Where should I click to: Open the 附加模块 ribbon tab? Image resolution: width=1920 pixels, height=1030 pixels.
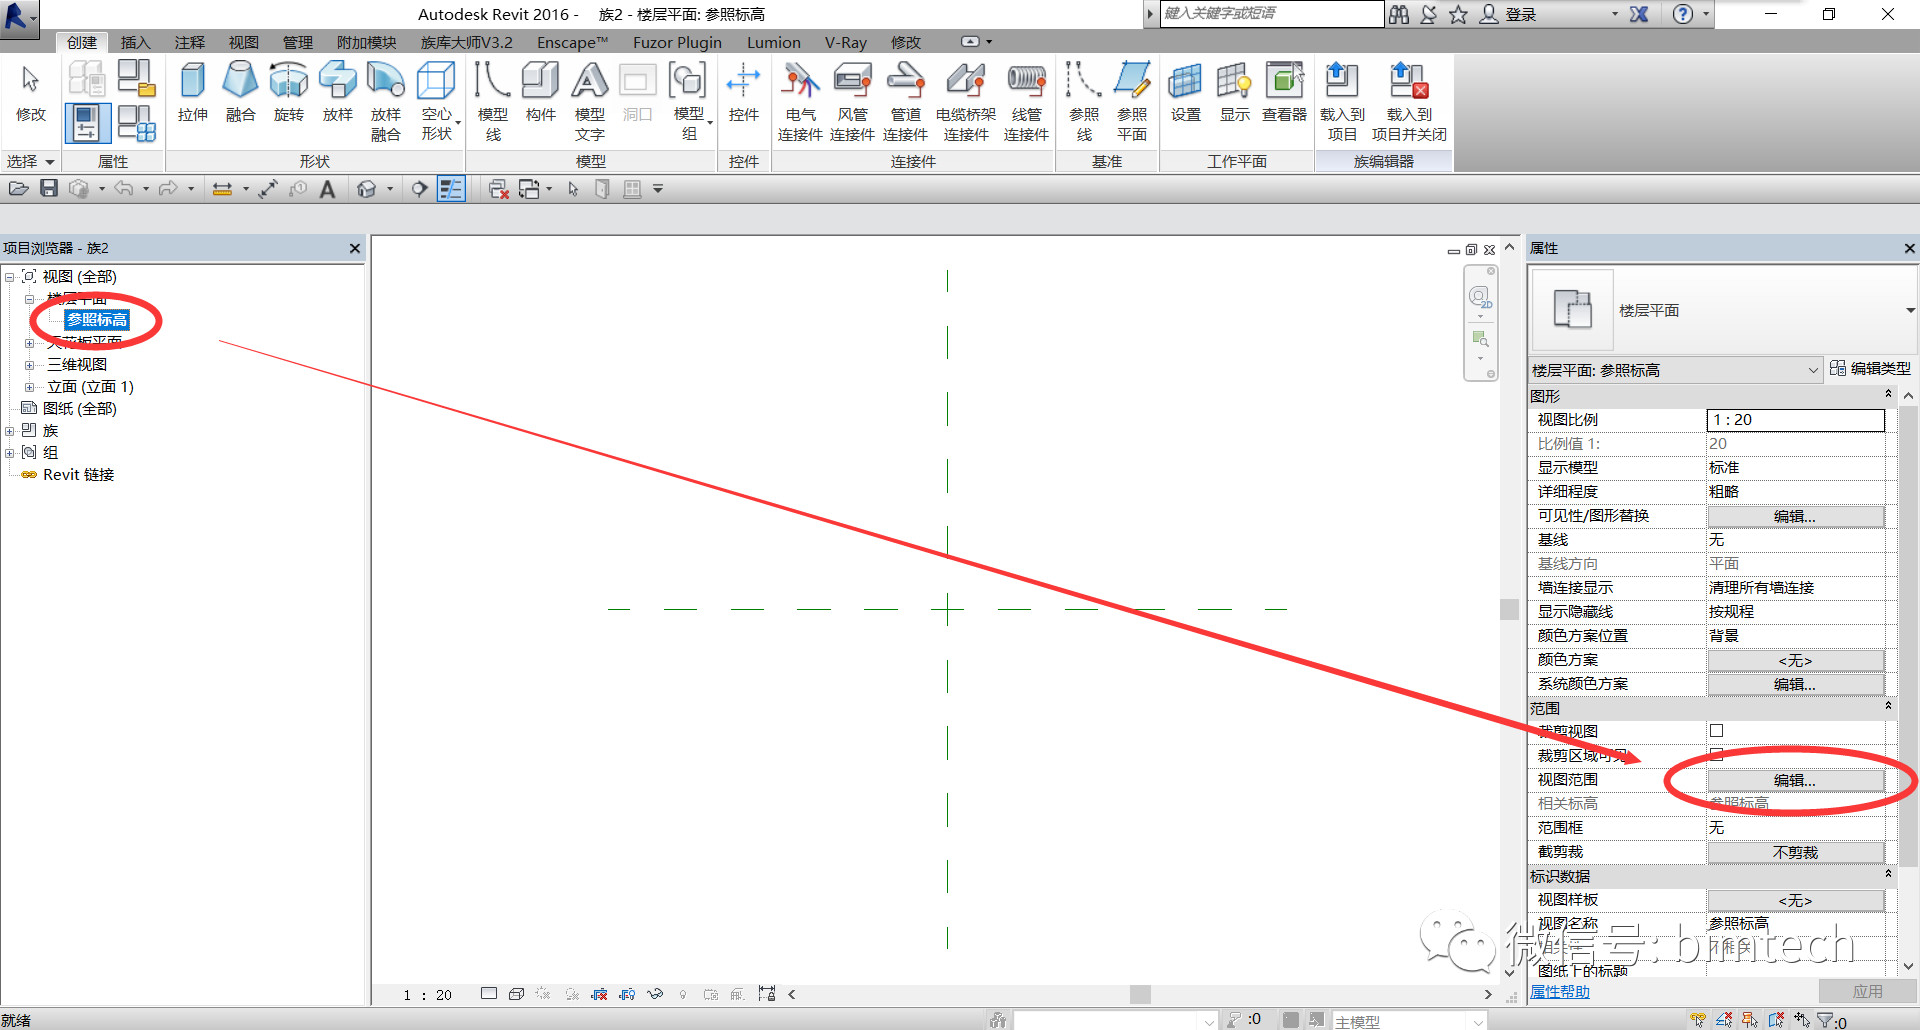[366, 42]
